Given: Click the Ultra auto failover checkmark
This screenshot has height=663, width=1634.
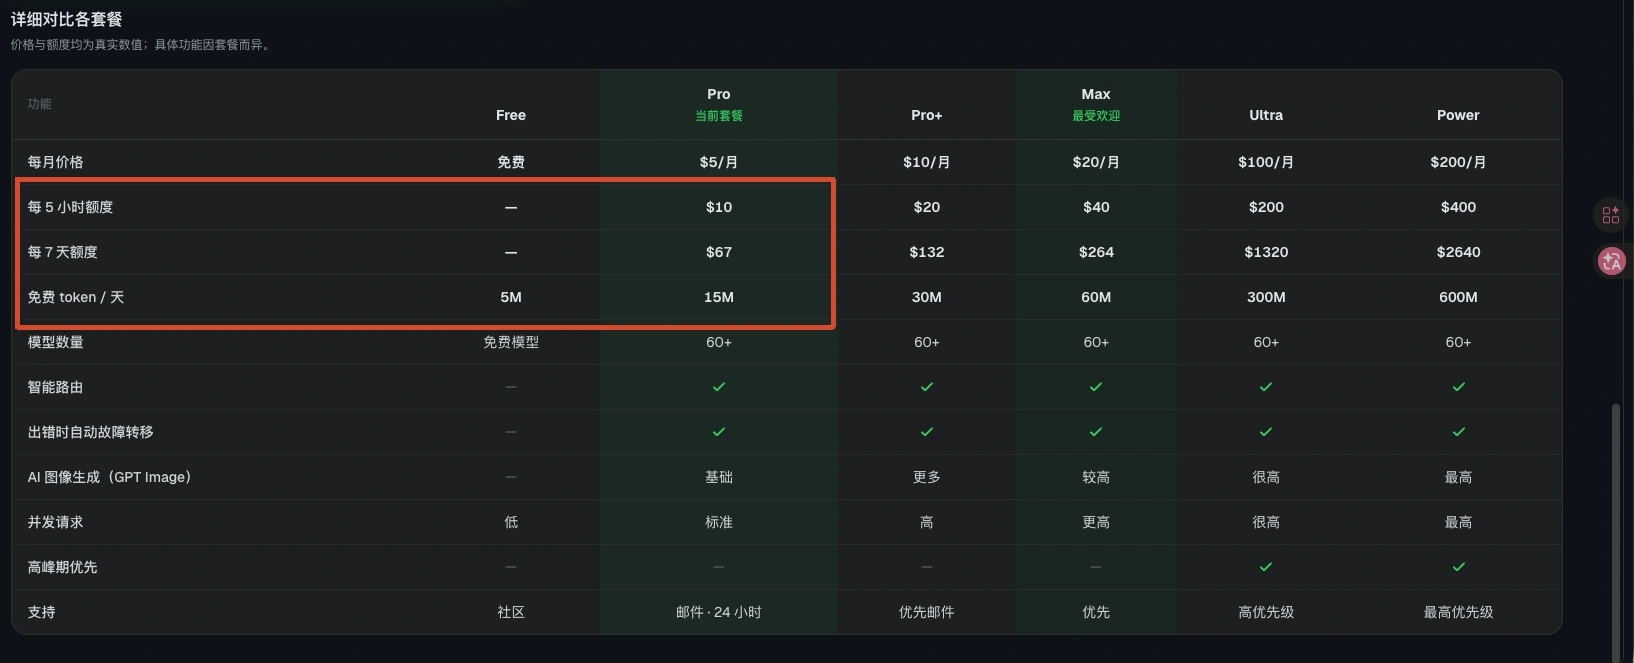Looking at the screenshot, I should 1266,432.
